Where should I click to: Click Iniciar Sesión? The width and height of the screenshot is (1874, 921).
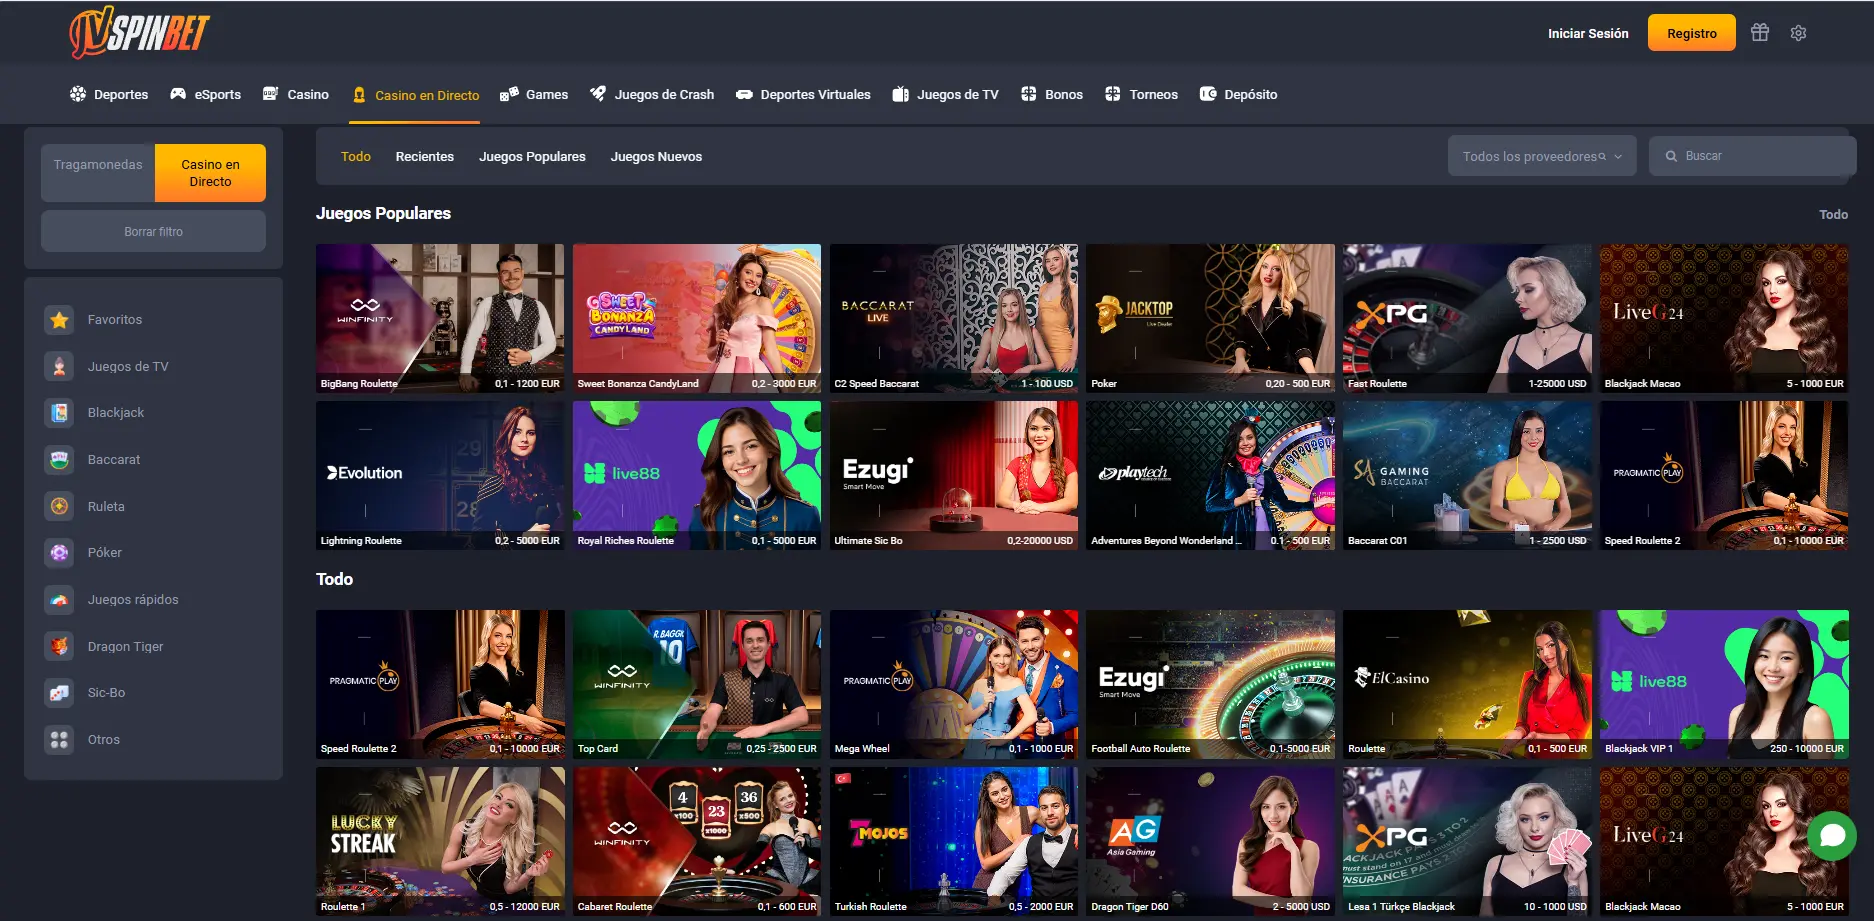(1588, 33)
